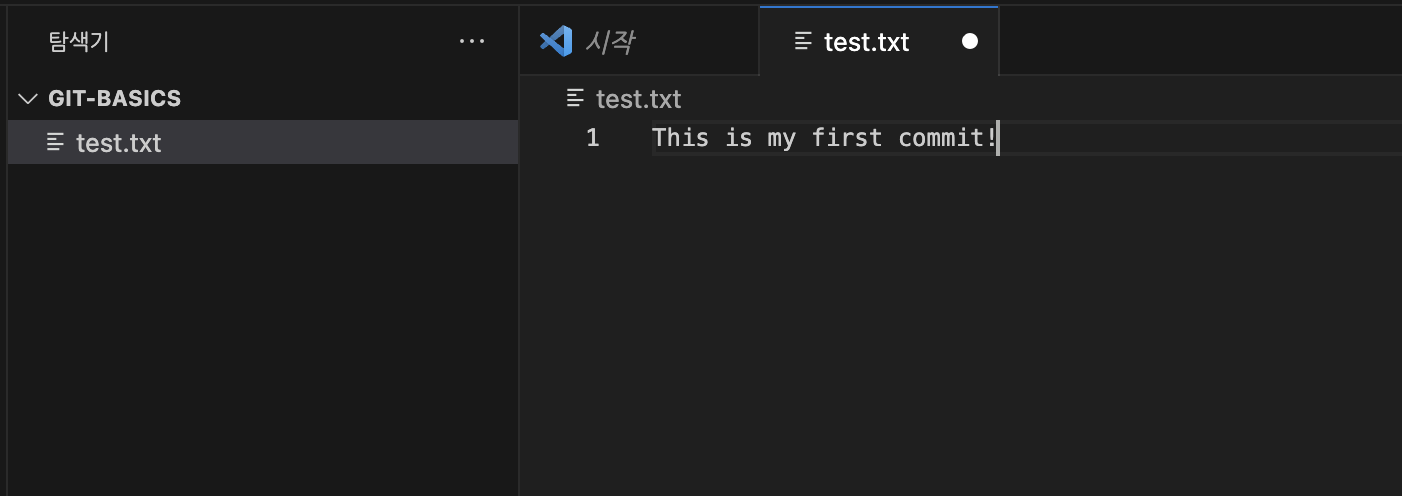Click the word "This" in the editor
The width and height of the screenshot is (1402, 496).
coord(681,138)
